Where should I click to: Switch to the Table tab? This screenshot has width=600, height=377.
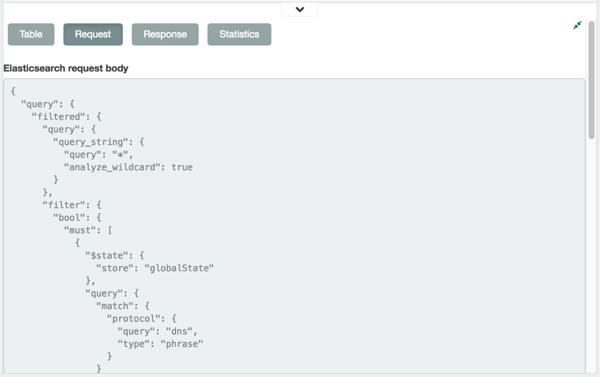coord(31,34)
